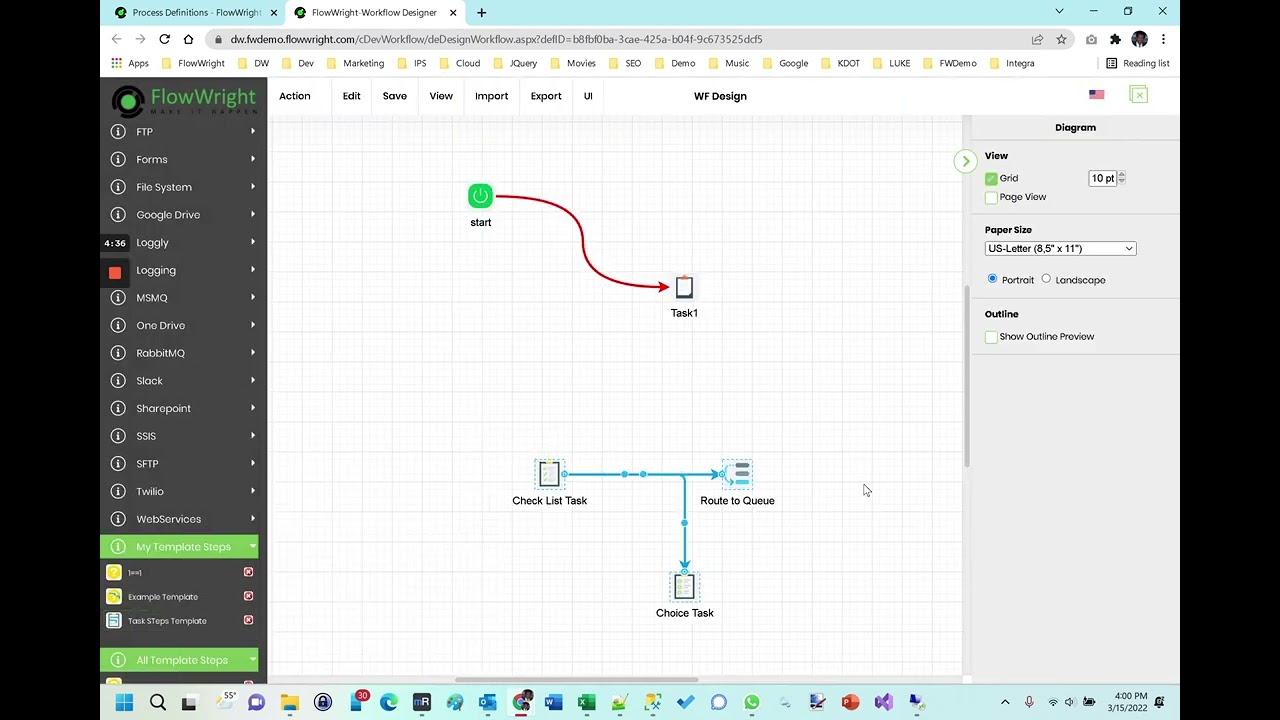Click the browser home button
The height and width of the screenshot is (720, 1280).
188,39
